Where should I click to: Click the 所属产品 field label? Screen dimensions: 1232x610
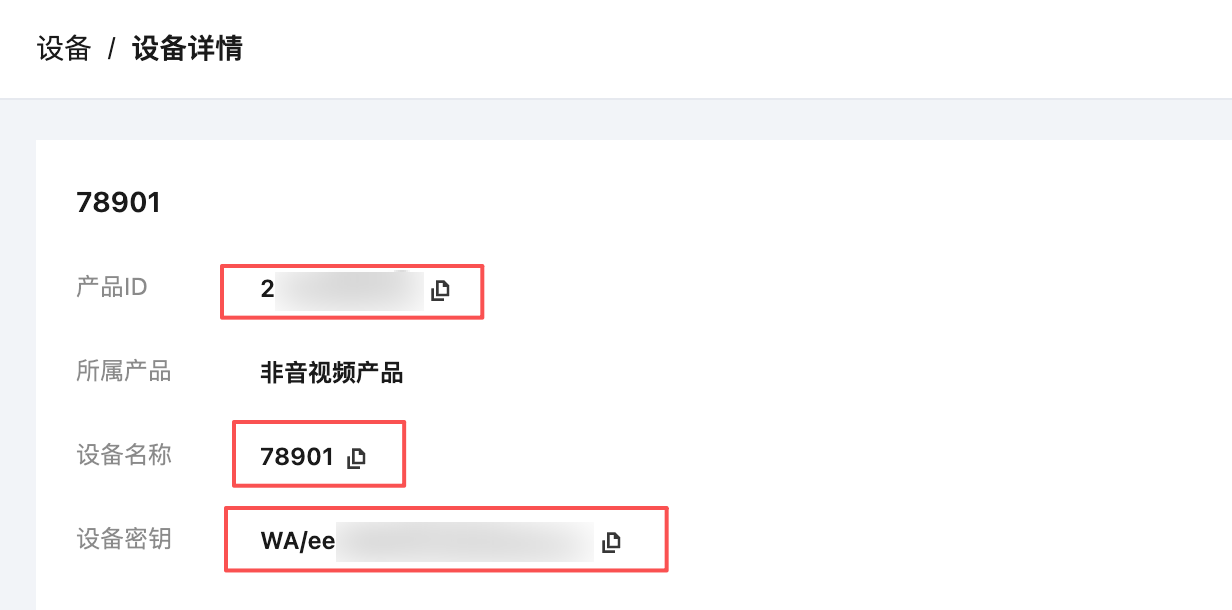(124, 372)
